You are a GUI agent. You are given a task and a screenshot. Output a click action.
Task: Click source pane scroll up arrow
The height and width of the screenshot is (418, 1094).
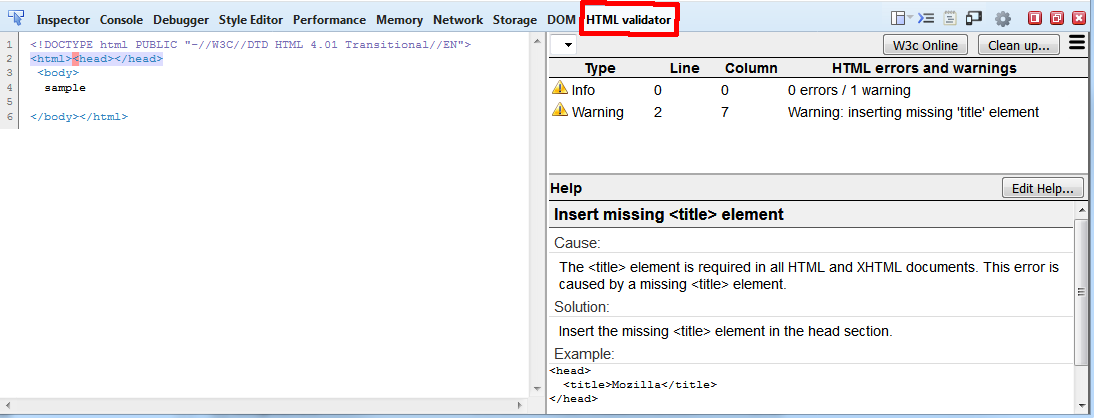tap(537, 41)
